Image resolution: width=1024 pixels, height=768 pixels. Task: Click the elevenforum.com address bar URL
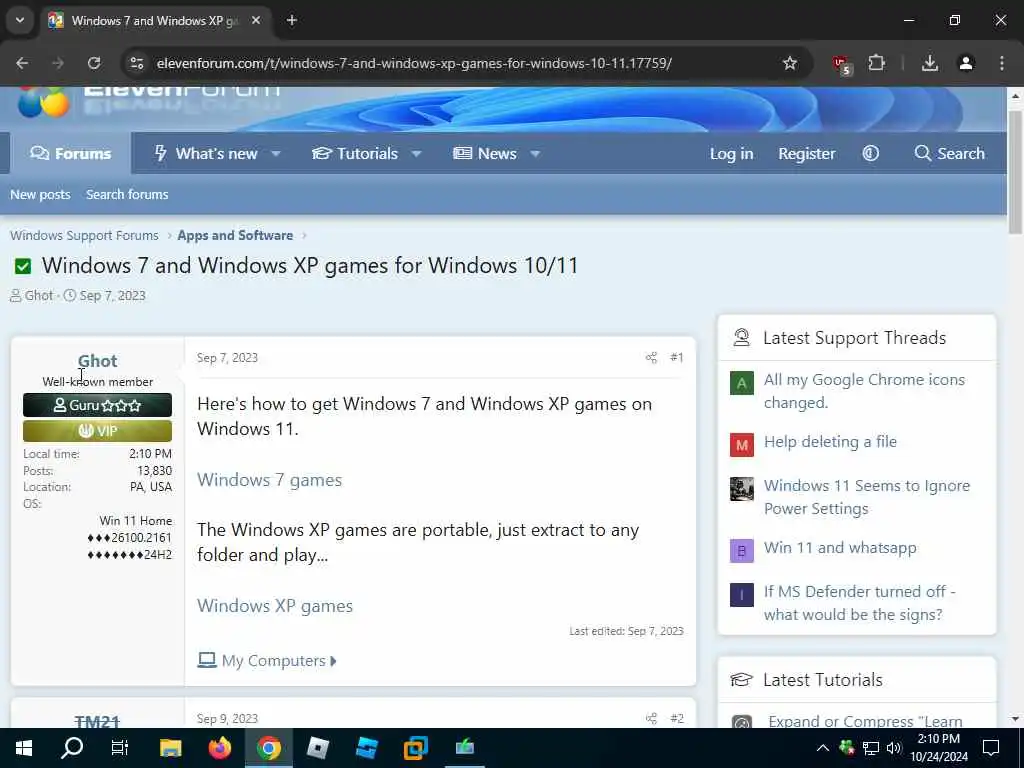pos(414,63)
